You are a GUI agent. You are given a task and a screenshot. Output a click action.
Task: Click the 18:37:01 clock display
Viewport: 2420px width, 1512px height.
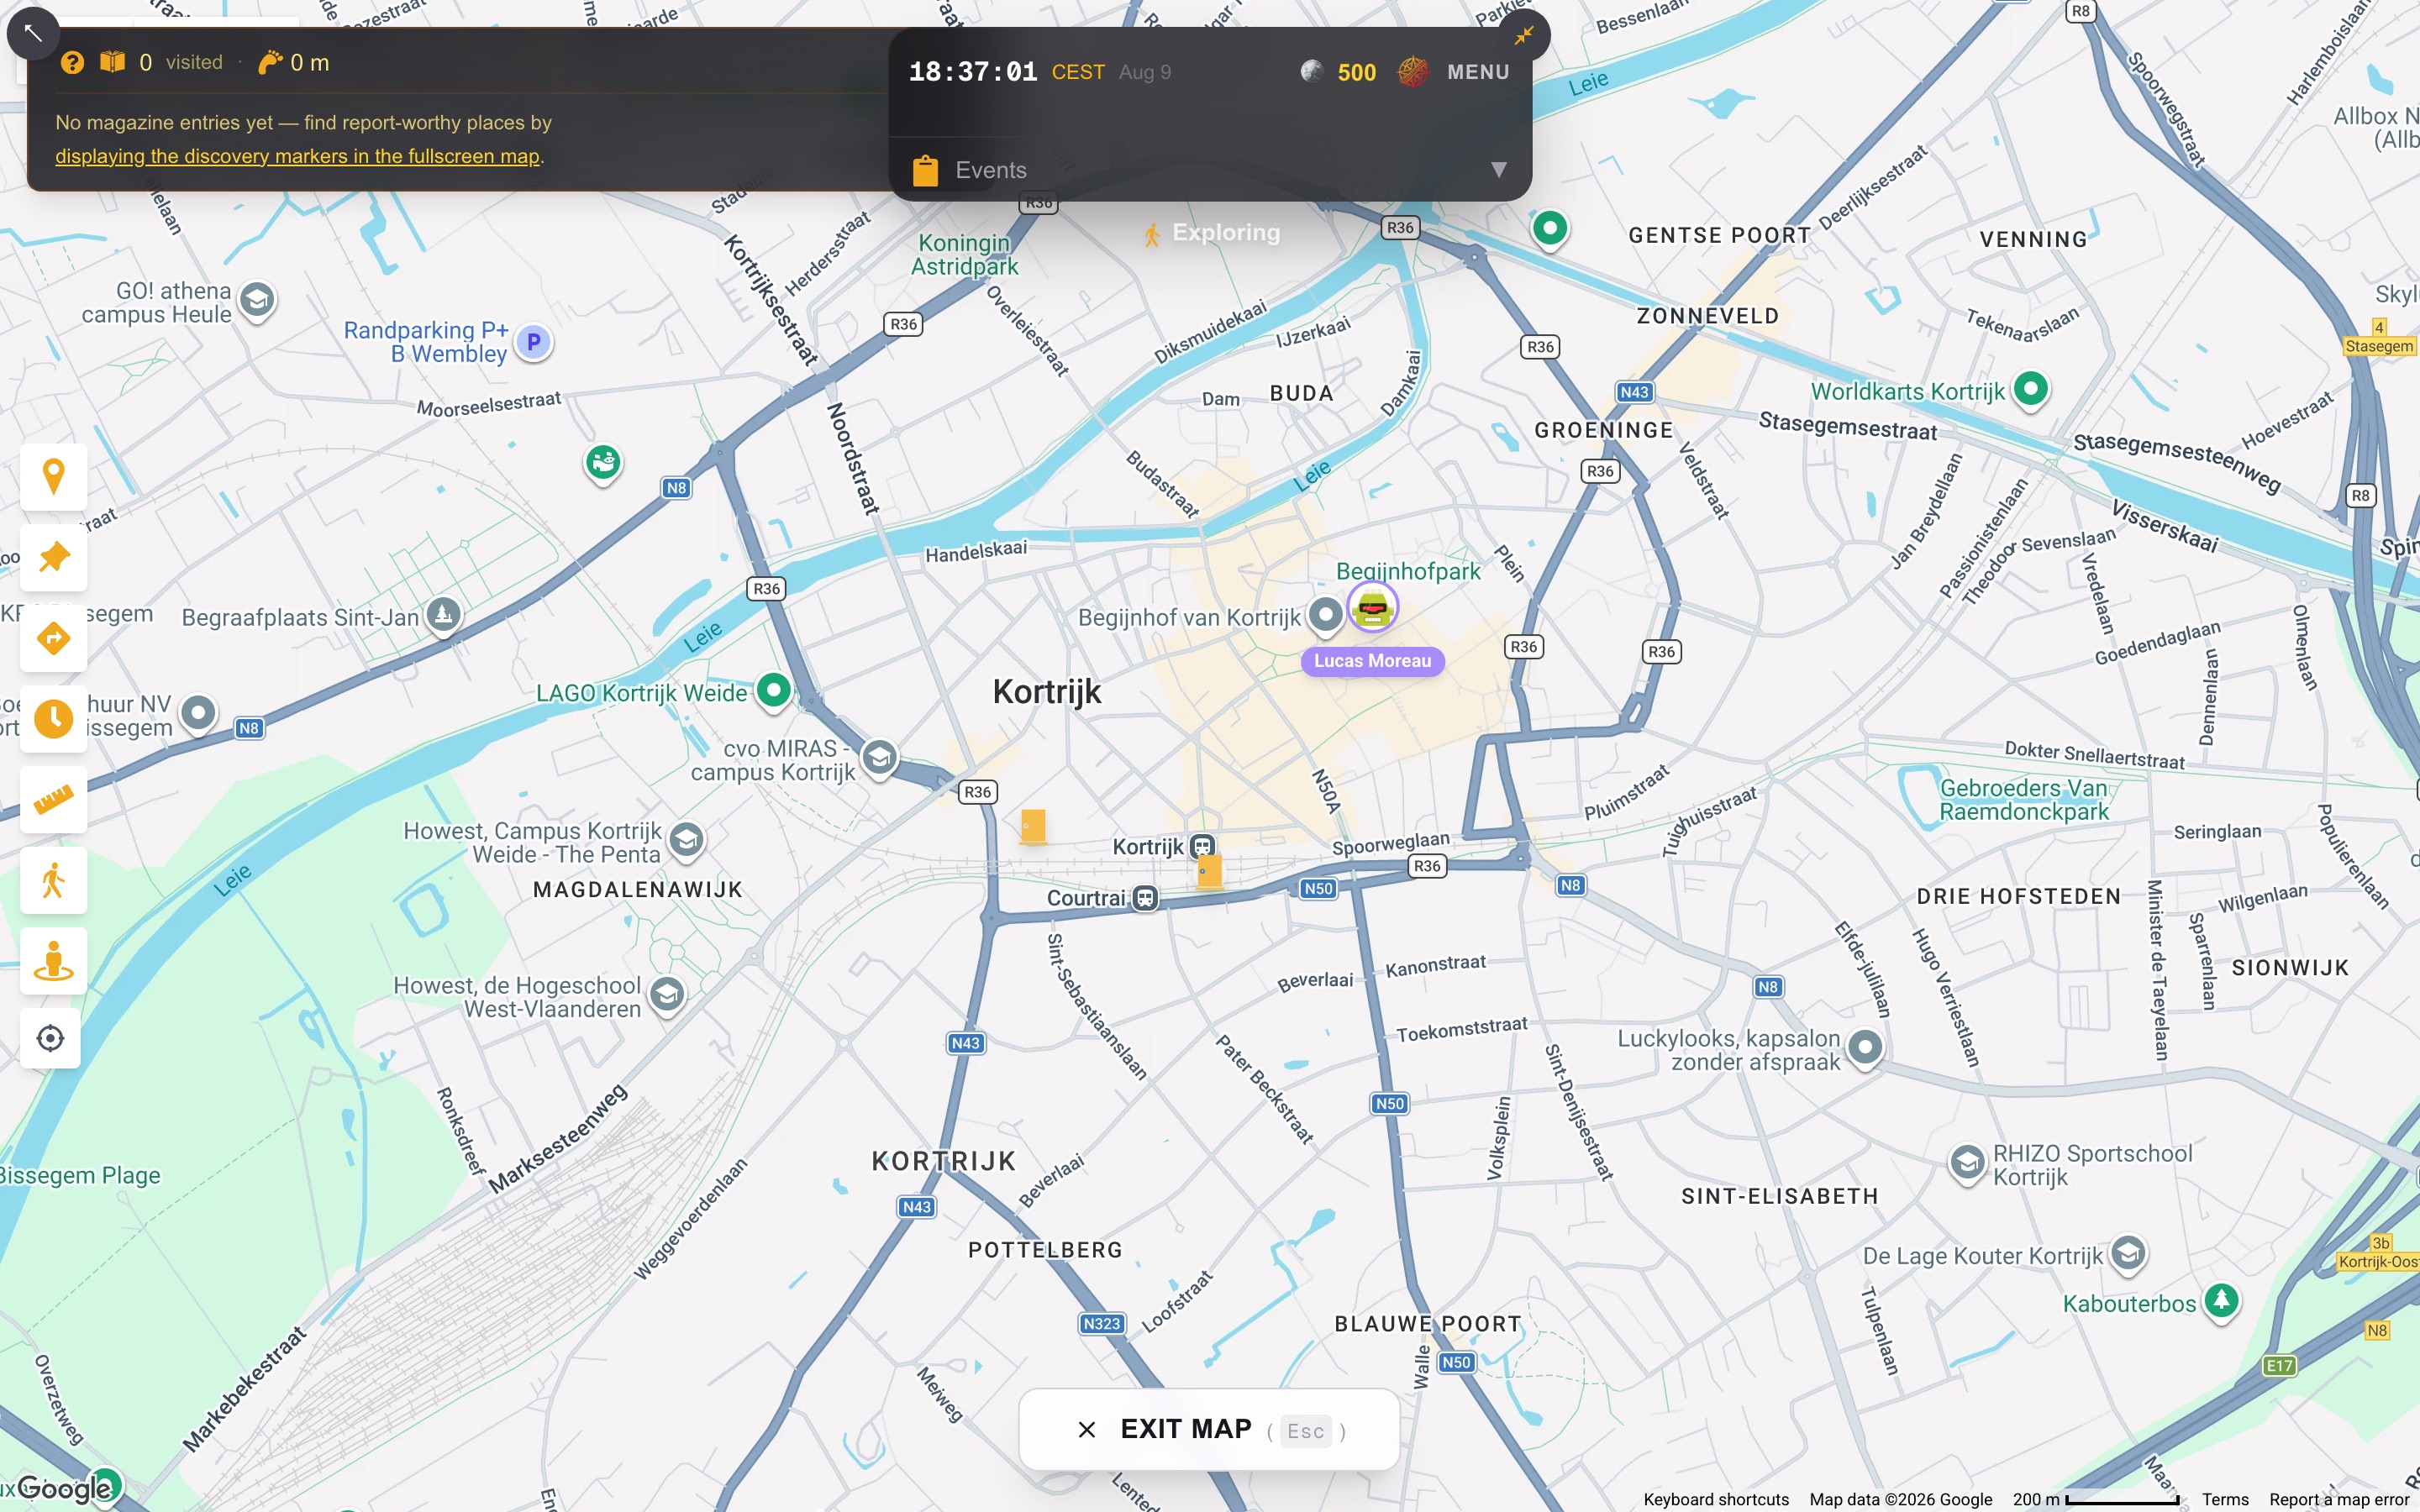pos(973,72)
